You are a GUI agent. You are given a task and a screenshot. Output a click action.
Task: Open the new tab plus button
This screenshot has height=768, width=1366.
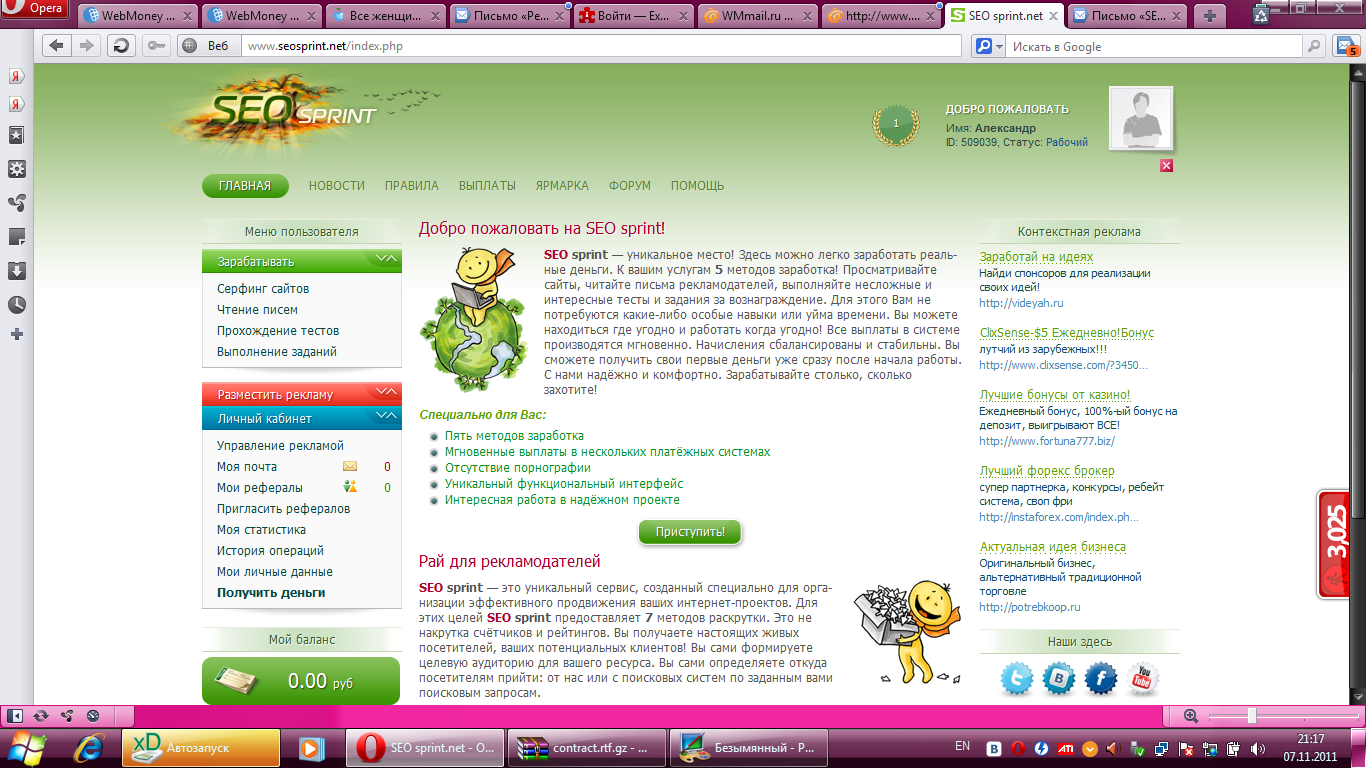click(x=1211, y=15)
